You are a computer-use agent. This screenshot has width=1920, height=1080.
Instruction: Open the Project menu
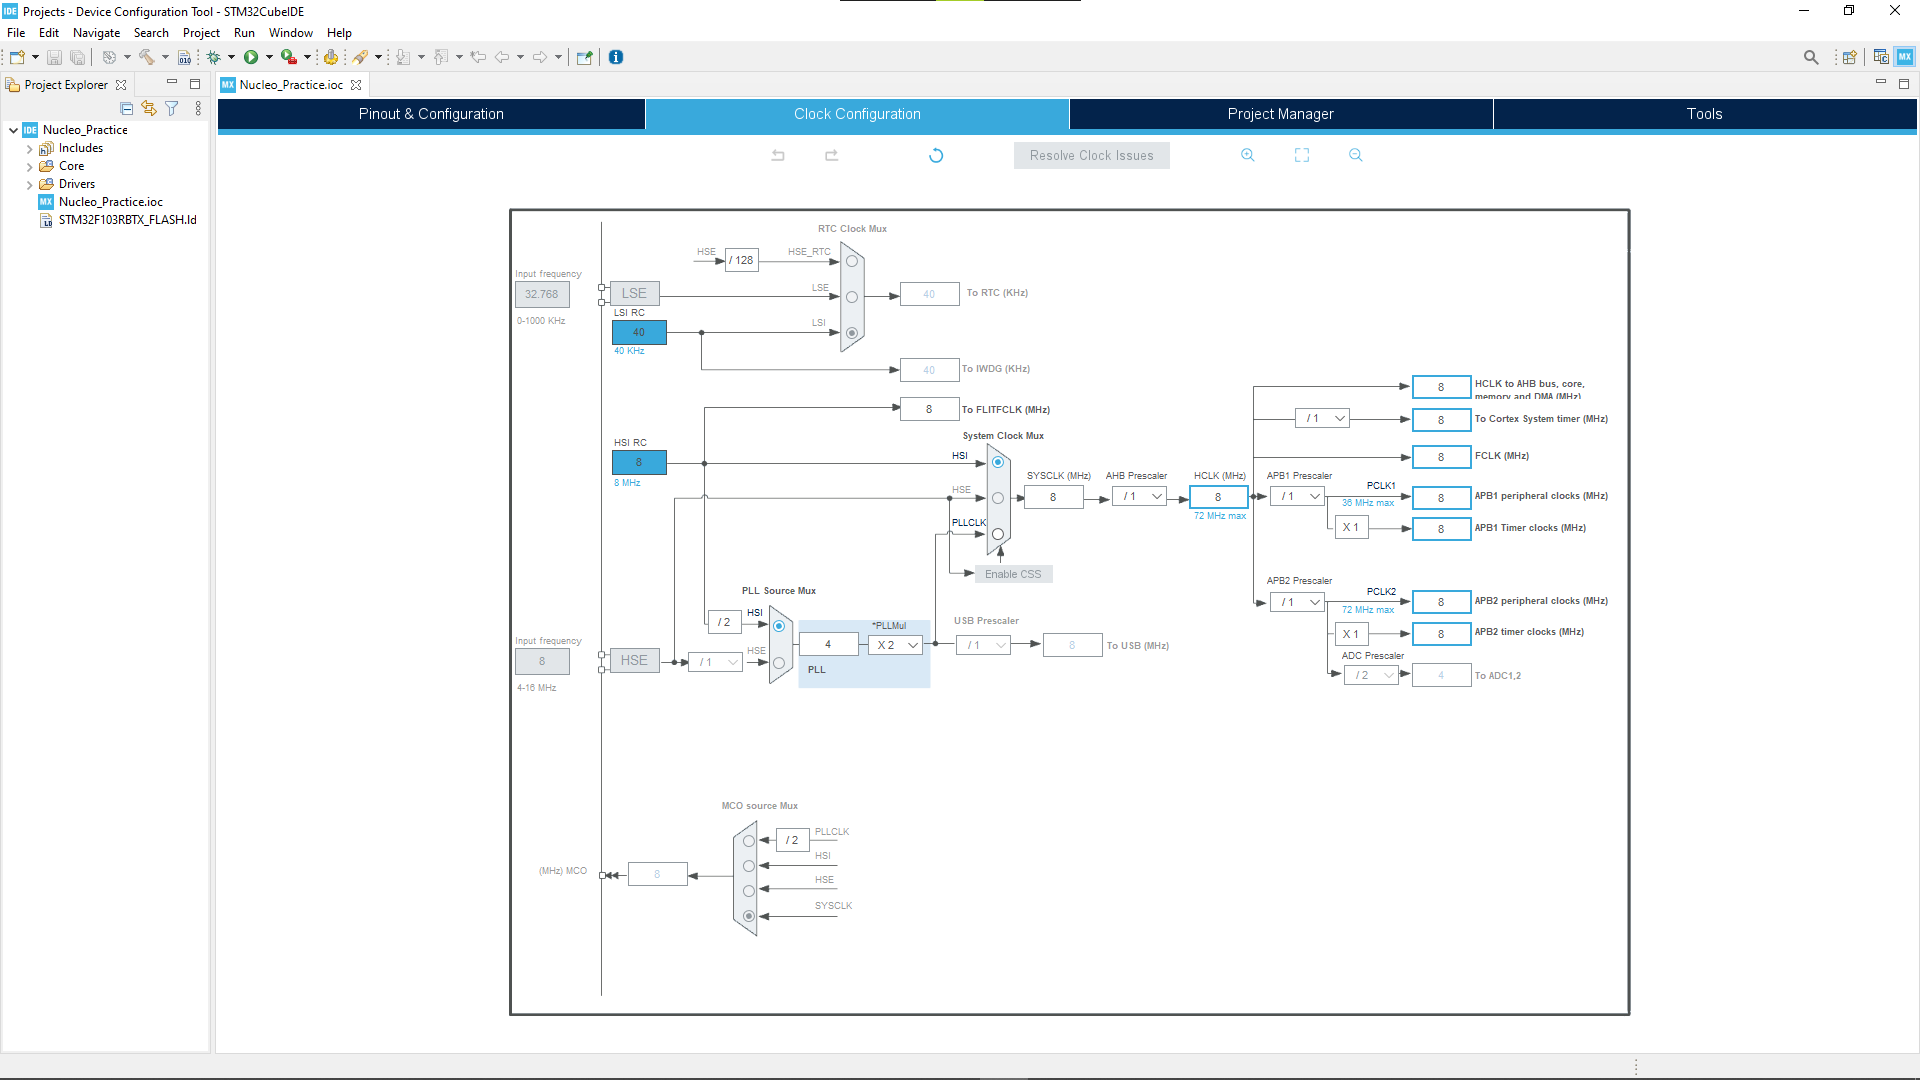pyautogui.click(x=200, y=33)
